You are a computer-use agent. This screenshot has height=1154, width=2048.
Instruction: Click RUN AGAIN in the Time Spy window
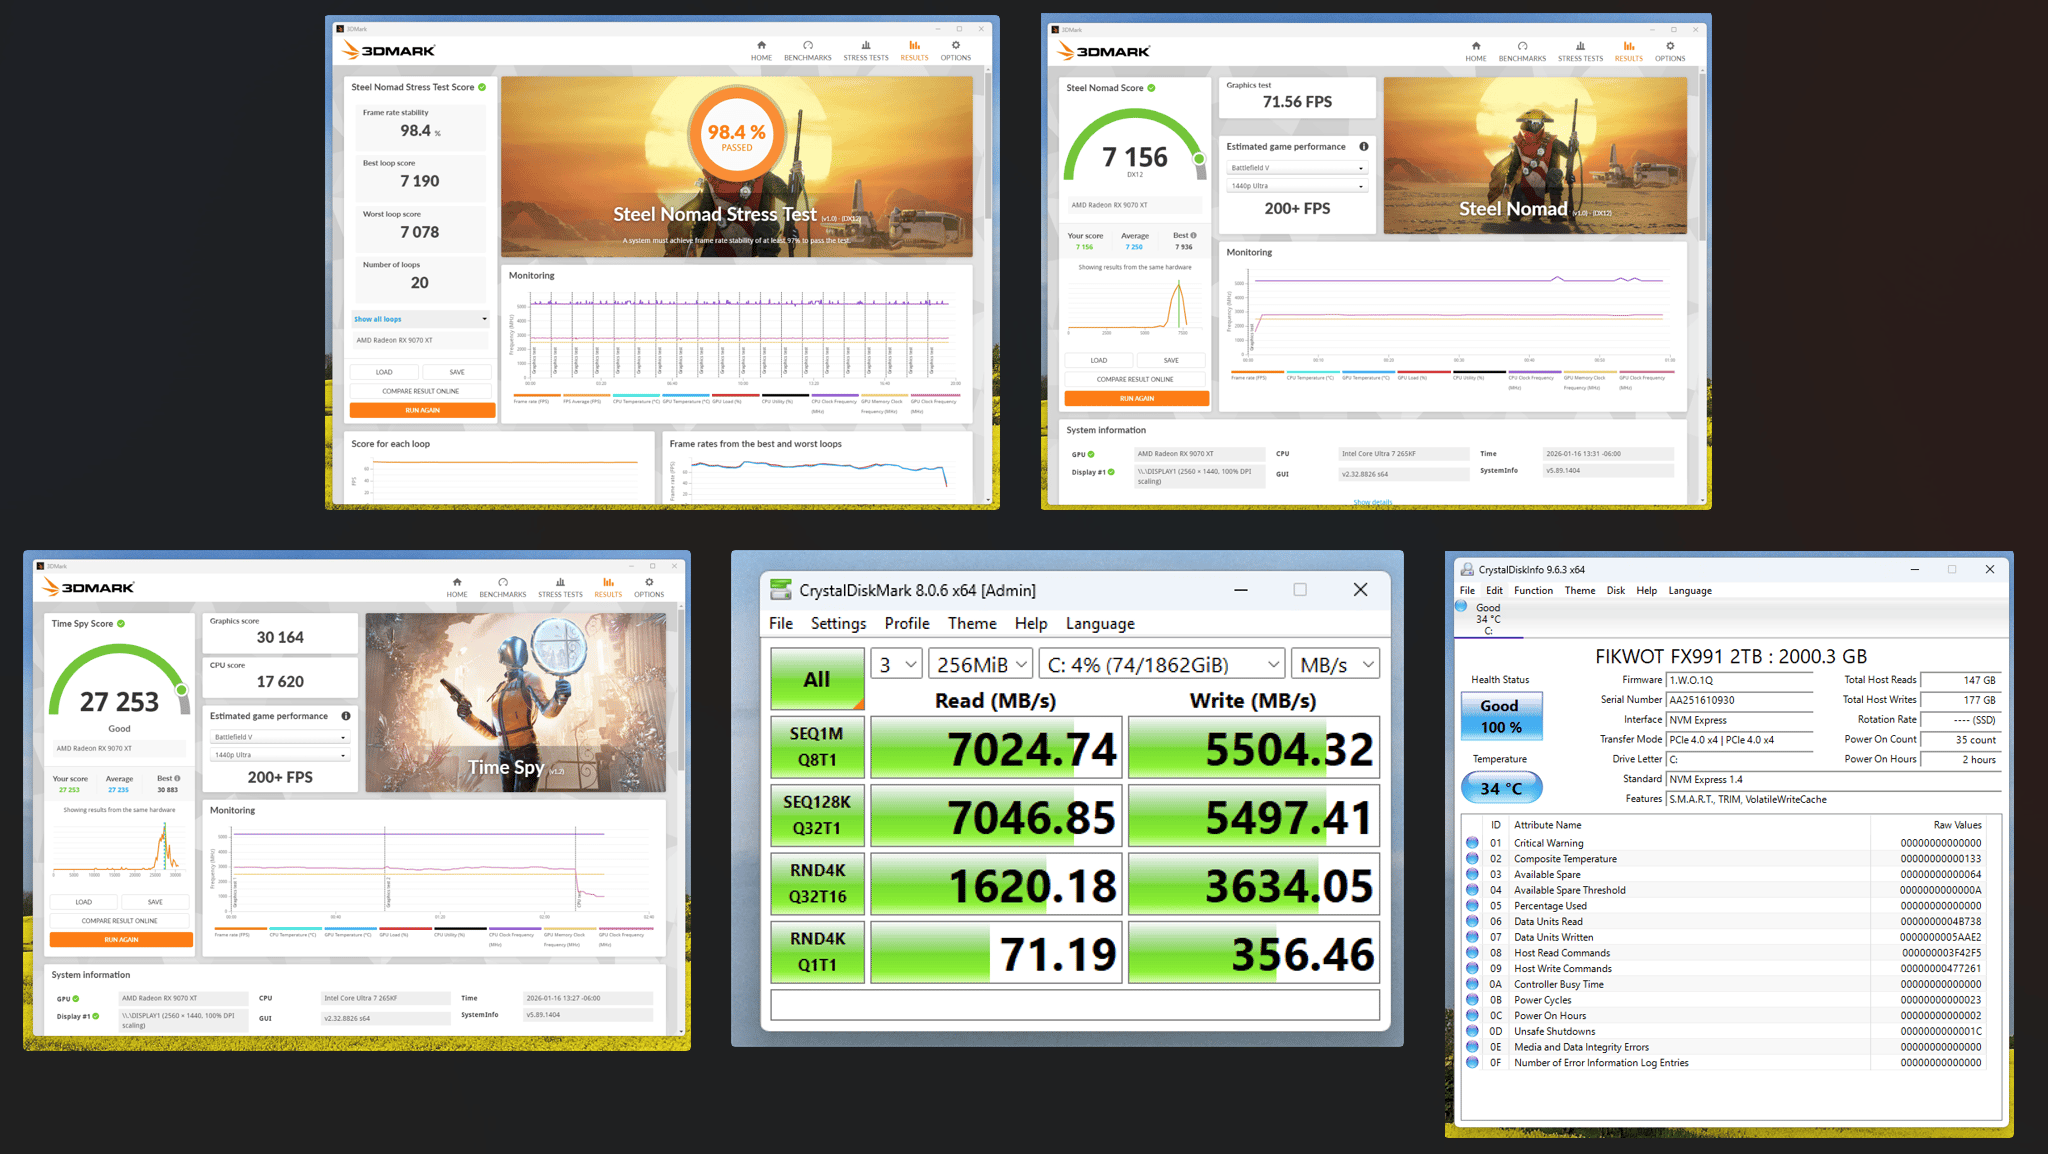(121, 940)
